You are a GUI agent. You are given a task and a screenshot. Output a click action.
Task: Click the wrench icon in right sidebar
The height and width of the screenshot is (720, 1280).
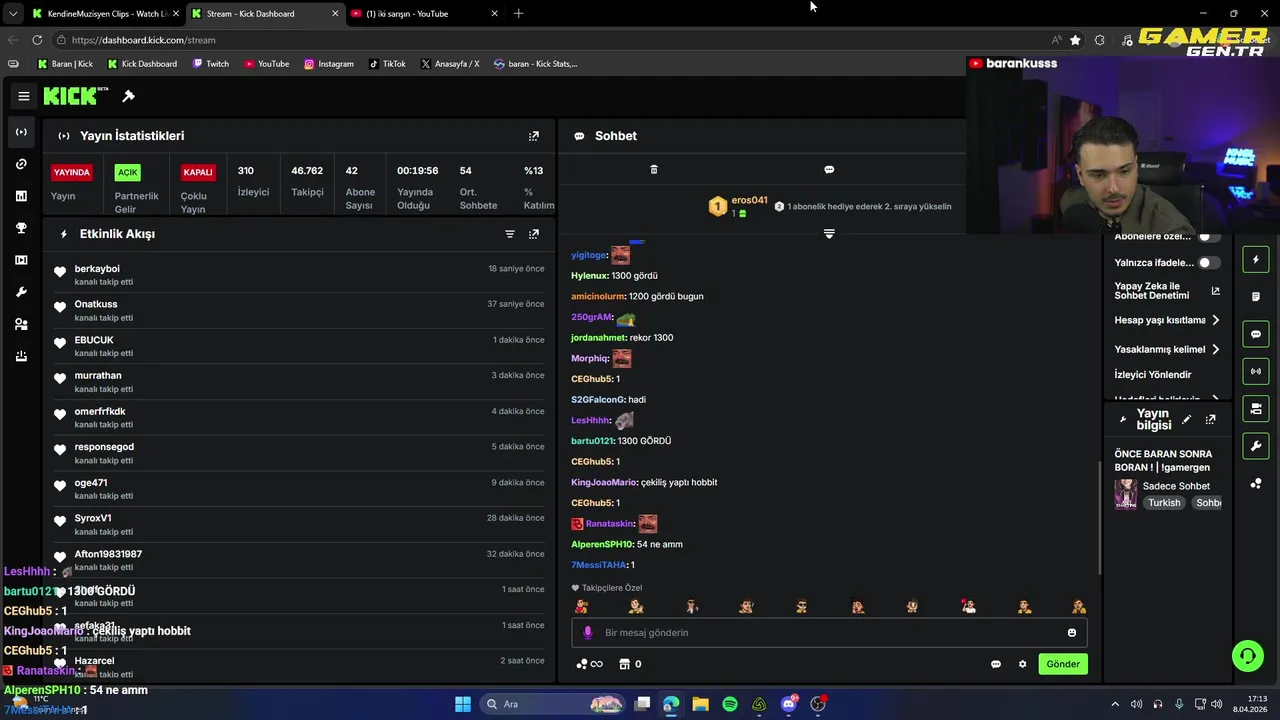click(1256, 445)
